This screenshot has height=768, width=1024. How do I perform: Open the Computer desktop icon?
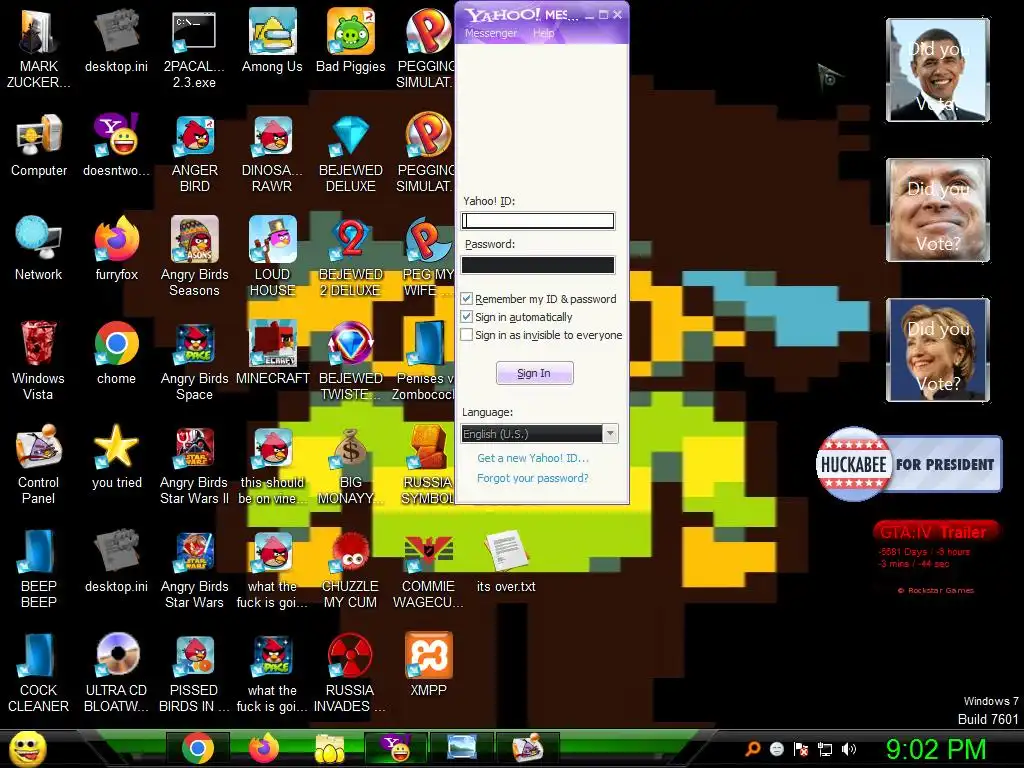39,145
